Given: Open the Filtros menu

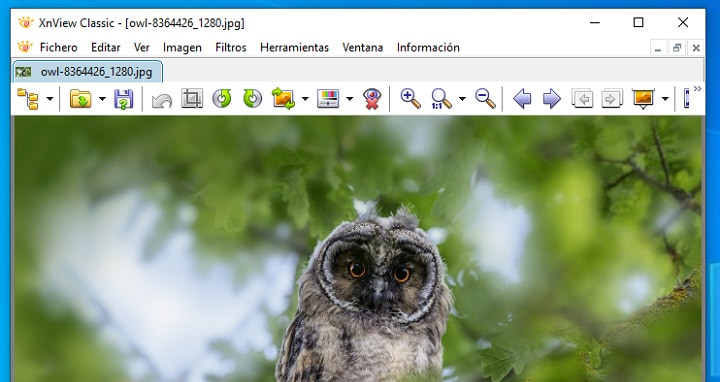Looking at the screenshot, I should click(231, 47).
